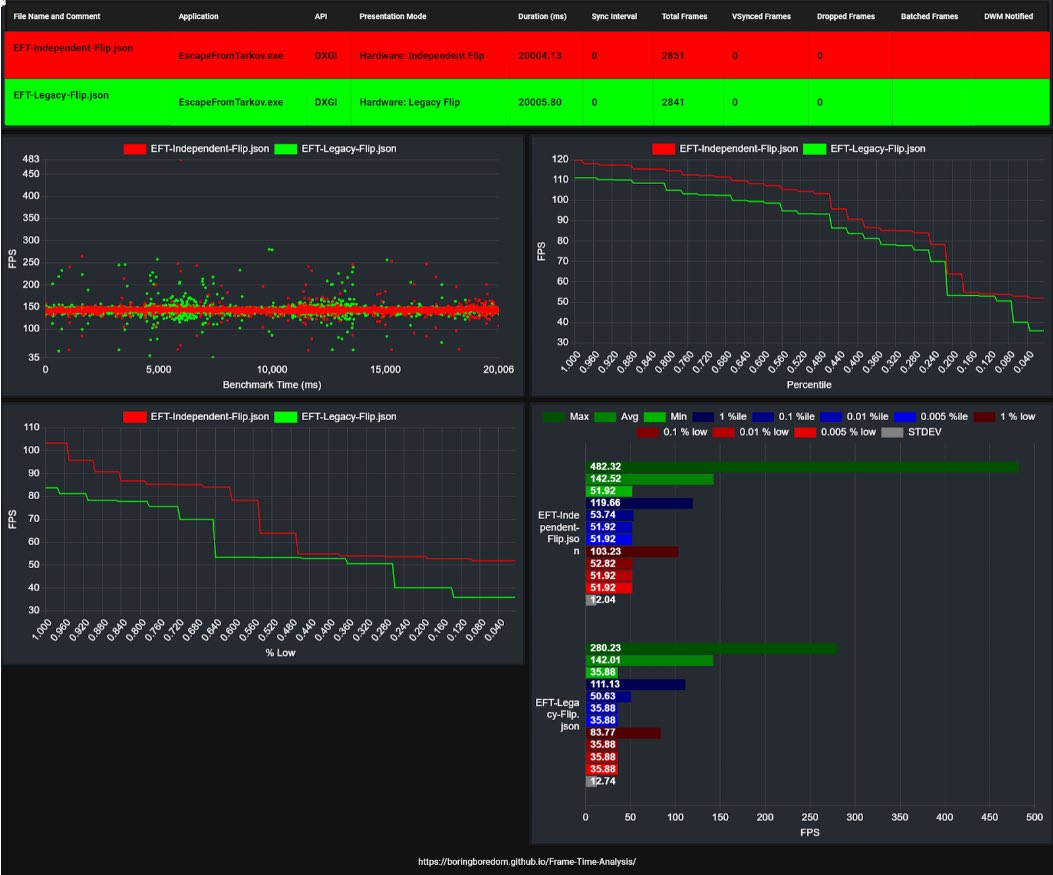1053x875 pixels.
Task: Click the 12.74 STDEV bar
Action: point(592,781)
